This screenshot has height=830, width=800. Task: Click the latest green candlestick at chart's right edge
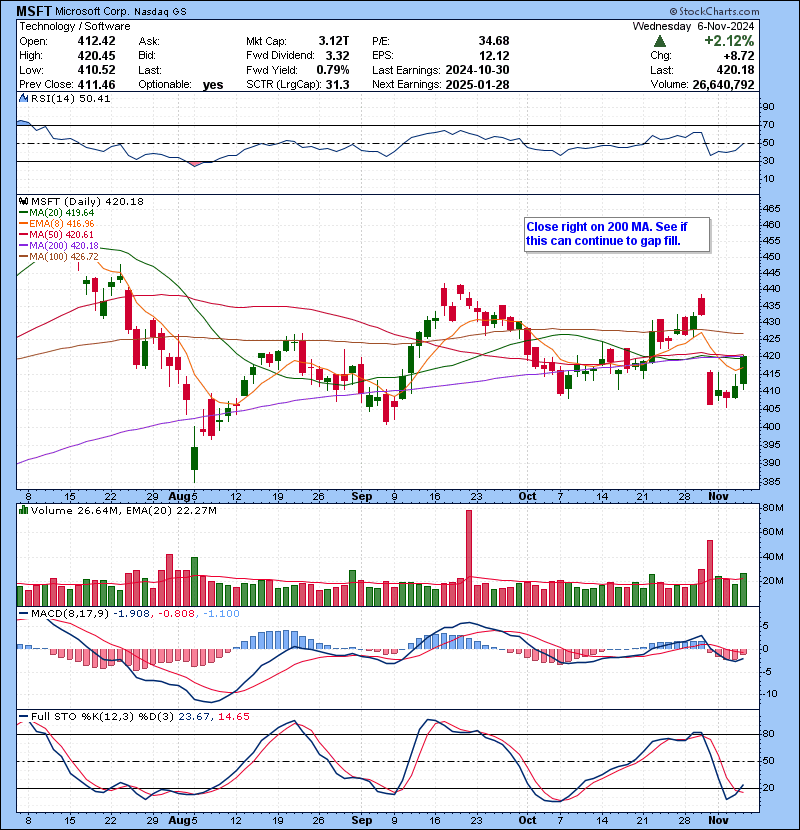tap(743, 370)
